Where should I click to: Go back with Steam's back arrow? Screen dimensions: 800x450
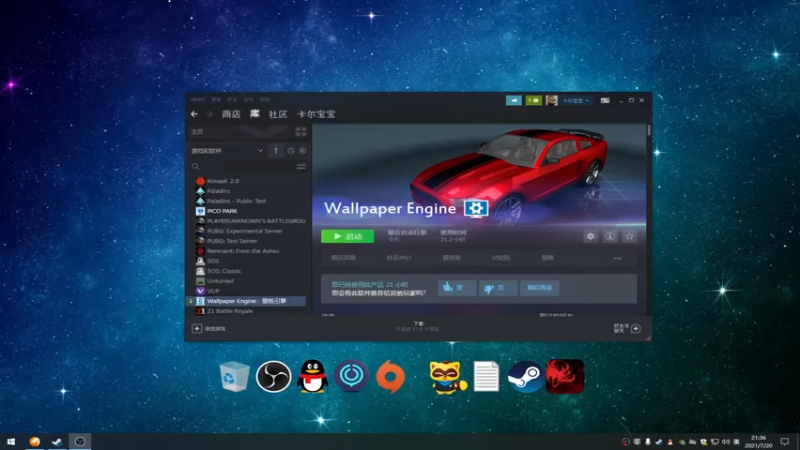(x=194, y=114)
